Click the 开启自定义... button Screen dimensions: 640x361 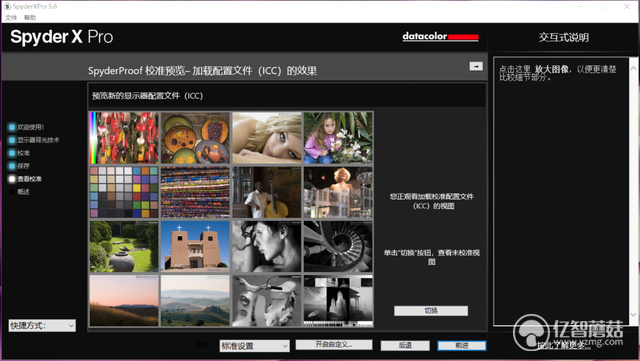point(334,345)
